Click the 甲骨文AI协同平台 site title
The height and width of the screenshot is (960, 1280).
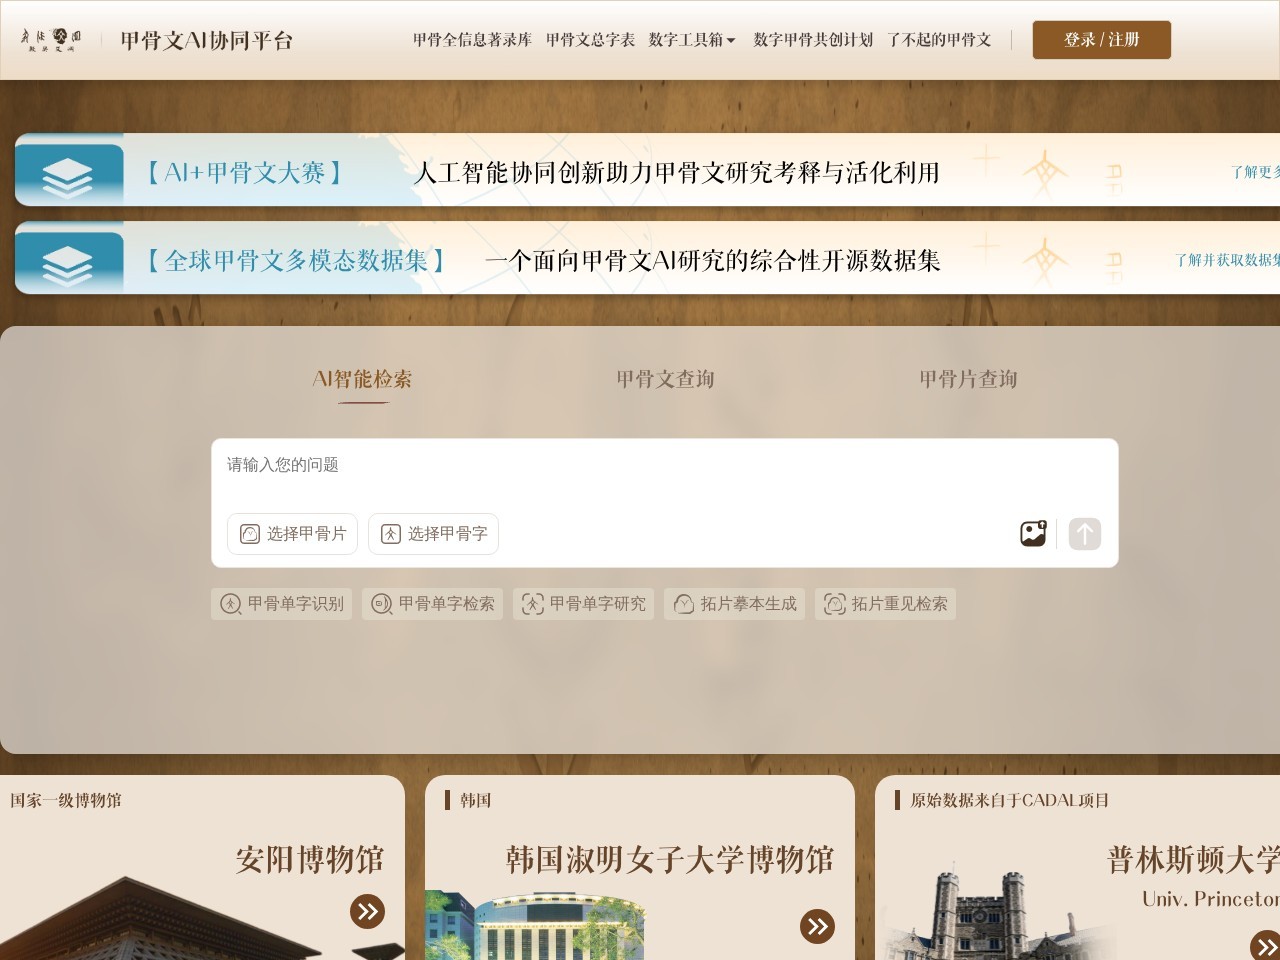[206, 41]
